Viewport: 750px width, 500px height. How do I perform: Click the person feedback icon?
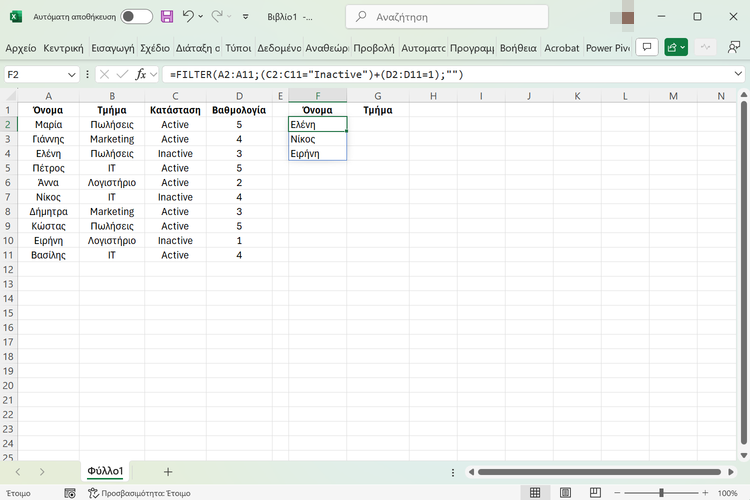point(733,47)
